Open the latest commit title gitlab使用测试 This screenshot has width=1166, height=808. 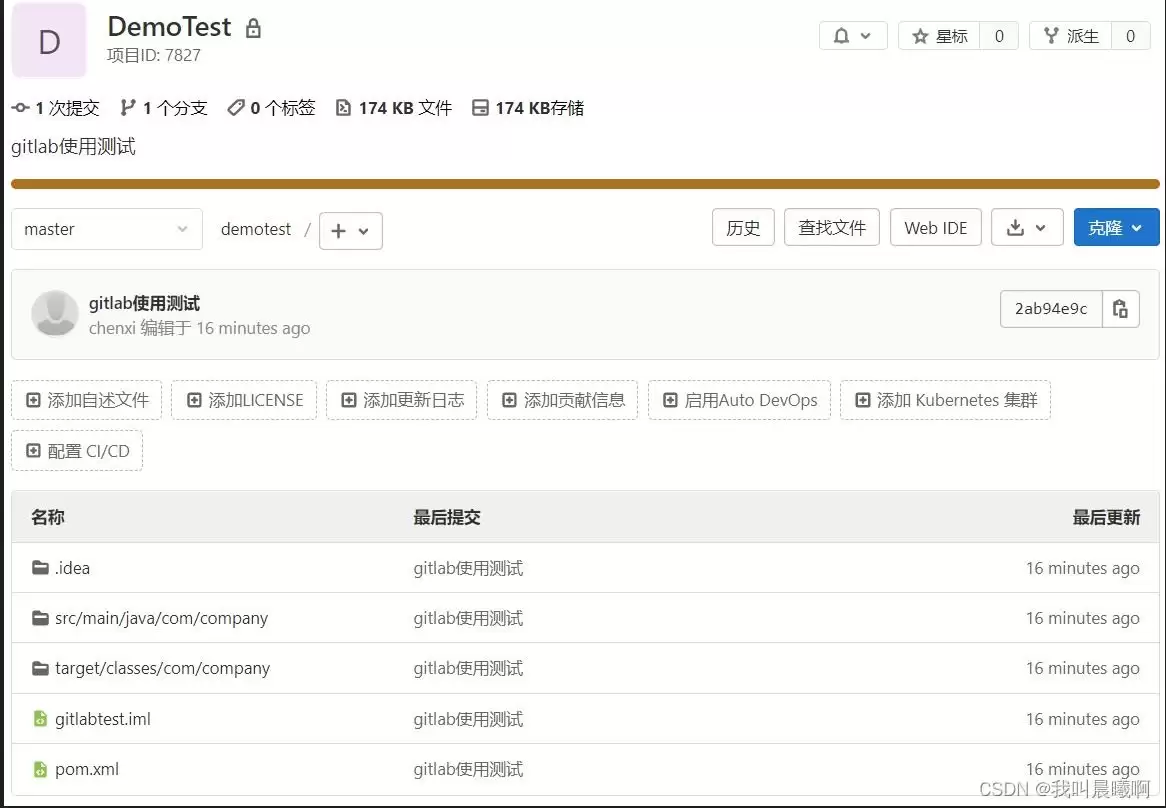point(144,303)
